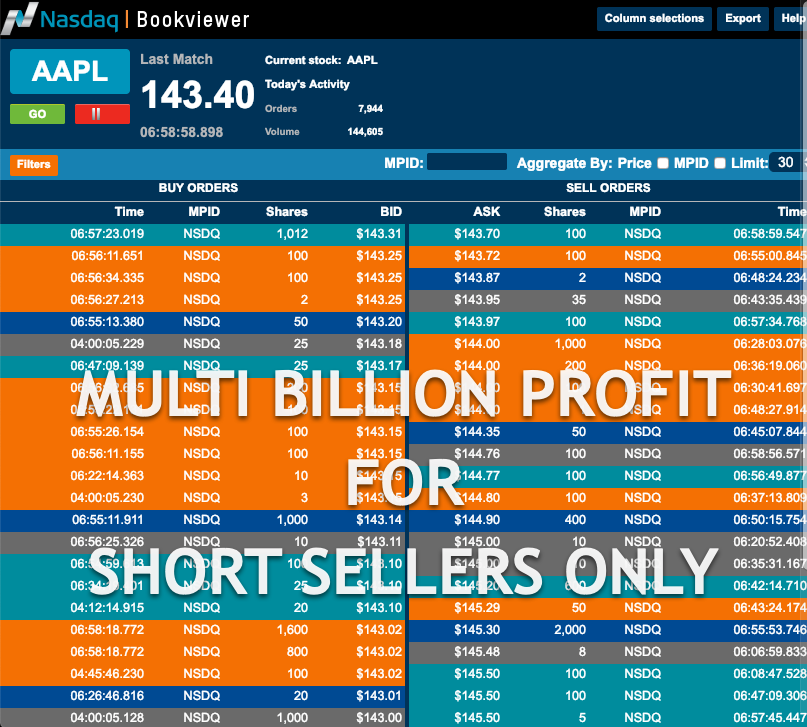Sort by the buy orders Time header

click(129, 211)
